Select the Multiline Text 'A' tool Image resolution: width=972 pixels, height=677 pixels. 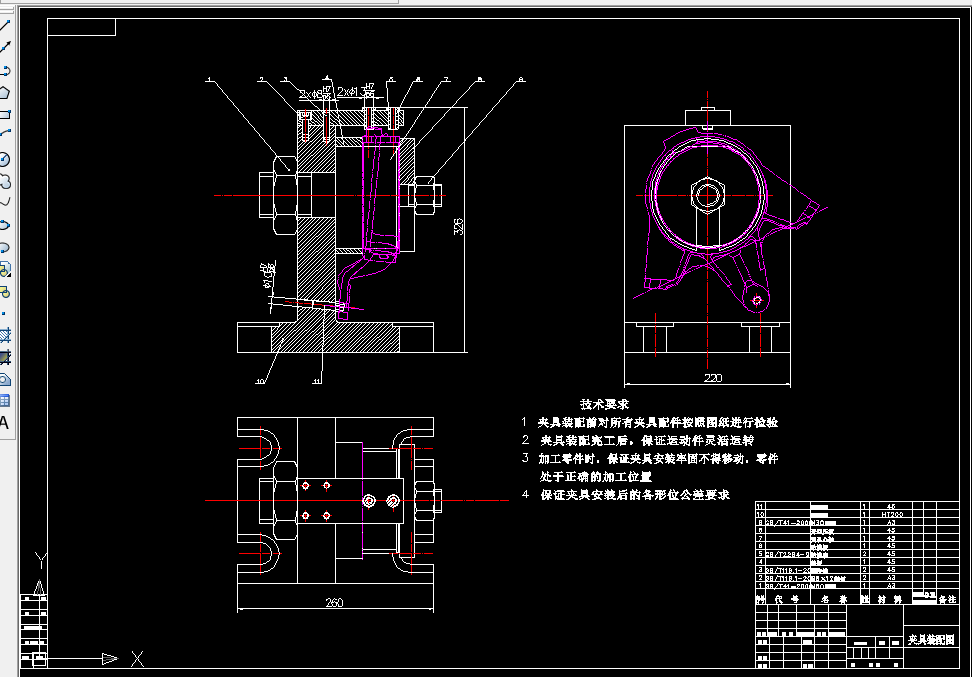pos(4,423)
